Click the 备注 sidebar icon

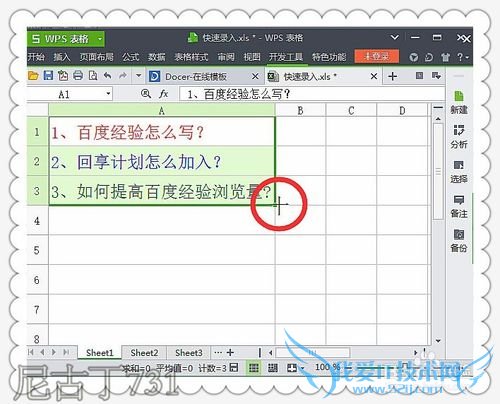[459, 206]
